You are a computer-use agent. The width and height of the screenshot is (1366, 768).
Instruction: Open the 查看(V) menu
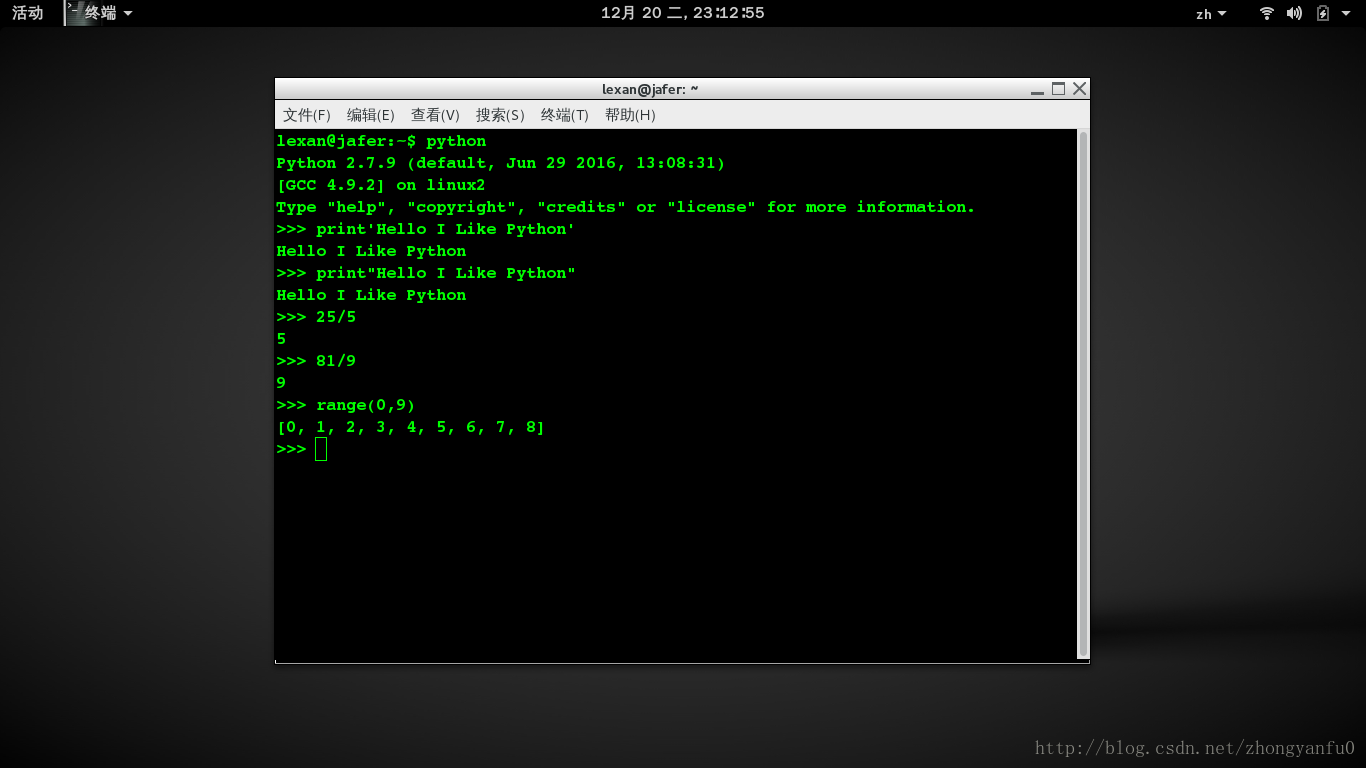click(435, 115)
